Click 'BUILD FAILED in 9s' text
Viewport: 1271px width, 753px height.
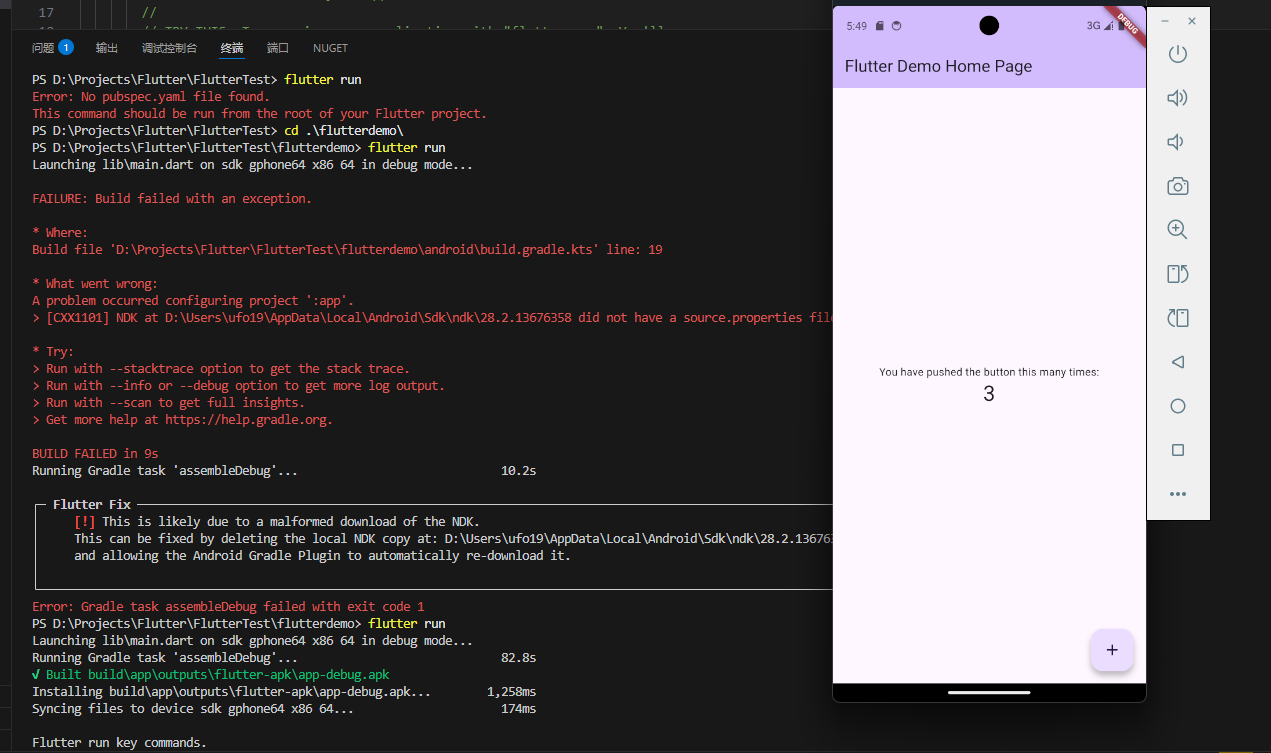tap(95, 454)
